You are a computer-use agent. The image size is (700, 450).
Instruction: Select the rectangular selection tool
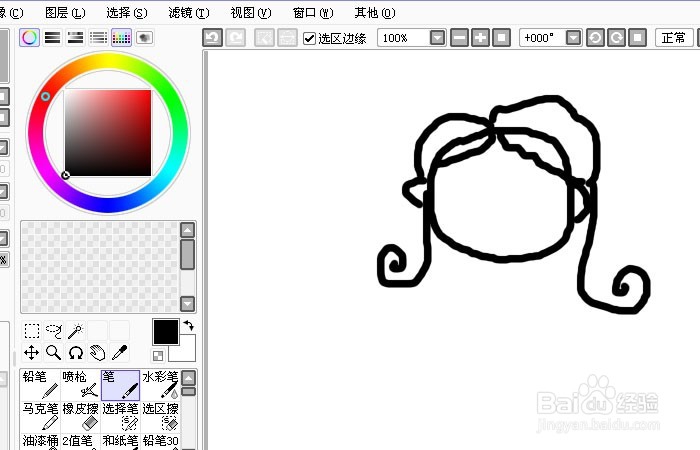[32, 331]
